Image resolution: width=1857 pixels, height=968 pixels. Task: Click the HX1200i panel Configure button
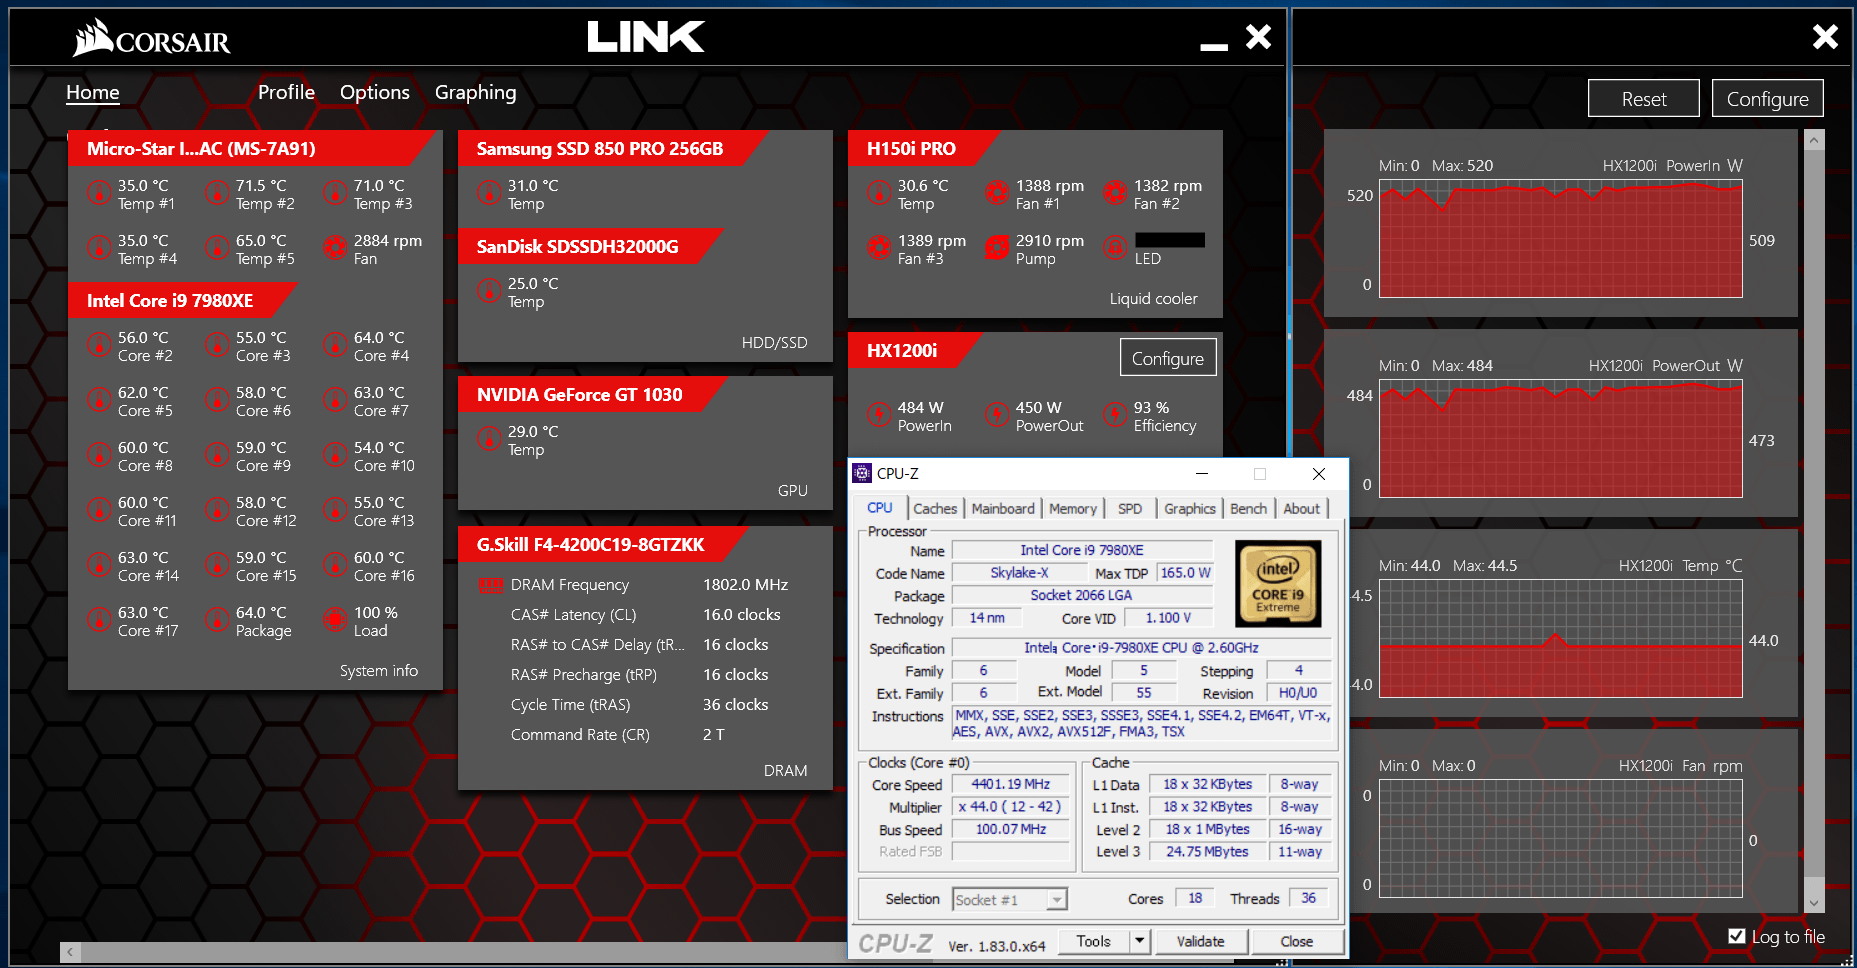(1168, 358)
